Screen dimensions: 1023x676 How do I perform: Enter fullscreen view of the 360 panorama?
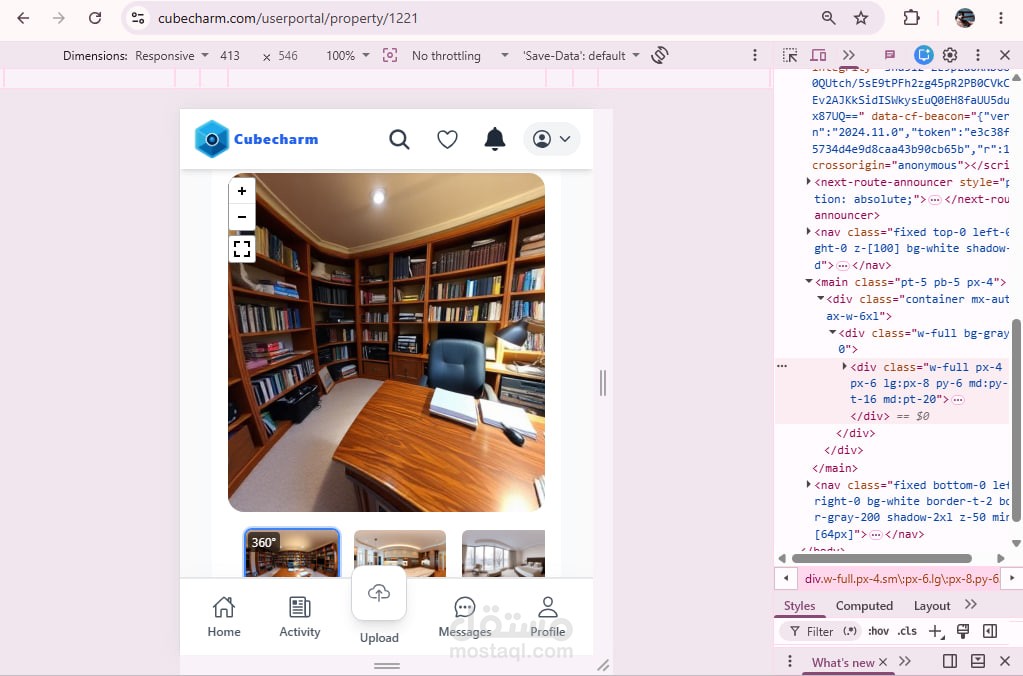pos(242,249)
